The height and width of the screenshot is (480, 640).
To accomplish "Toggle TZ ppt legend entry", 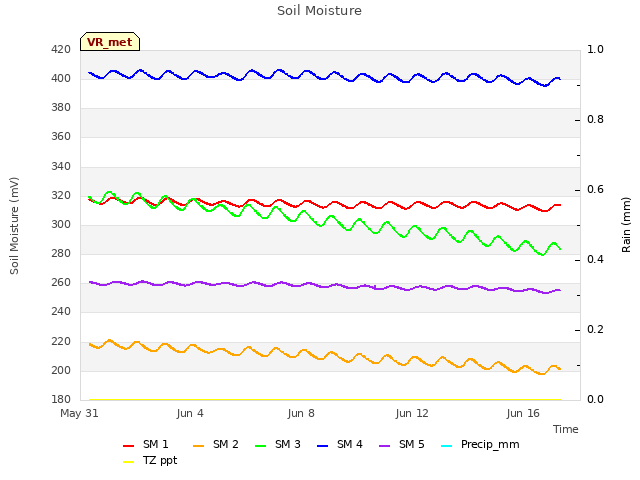I will pyautogui.click(x=150, y=460).
